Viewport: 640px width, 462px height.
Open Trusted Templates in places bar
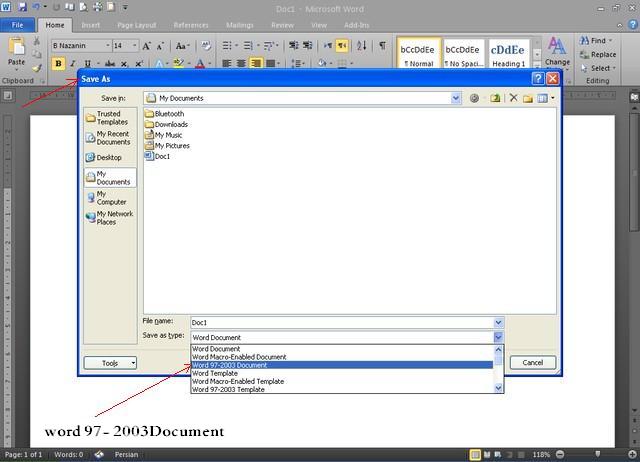(109, 118)
